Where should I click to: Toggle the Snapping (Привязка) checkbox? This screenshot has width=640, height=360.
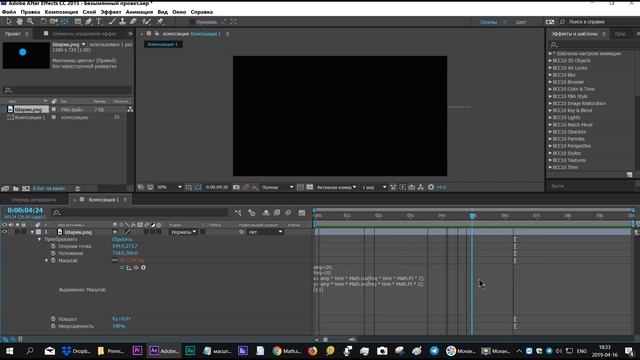tap(192, 22)
